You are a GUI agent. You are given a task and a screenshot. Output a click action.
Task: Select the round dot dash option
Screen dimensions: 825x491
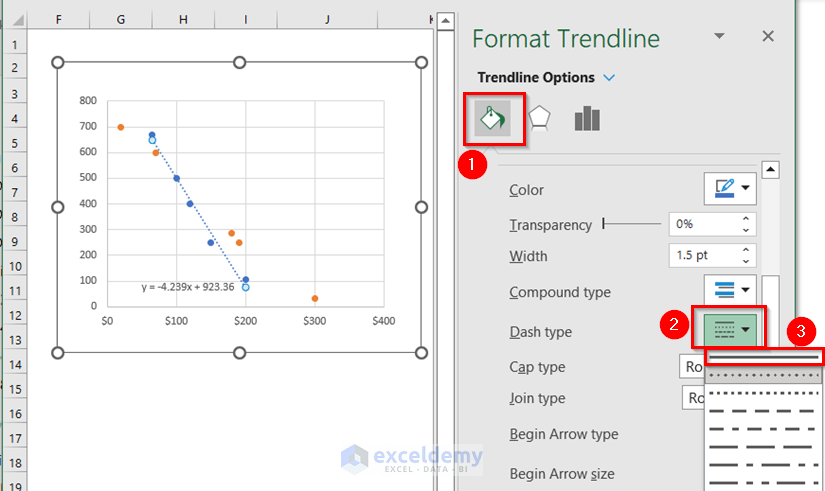[x=764, y=375]
